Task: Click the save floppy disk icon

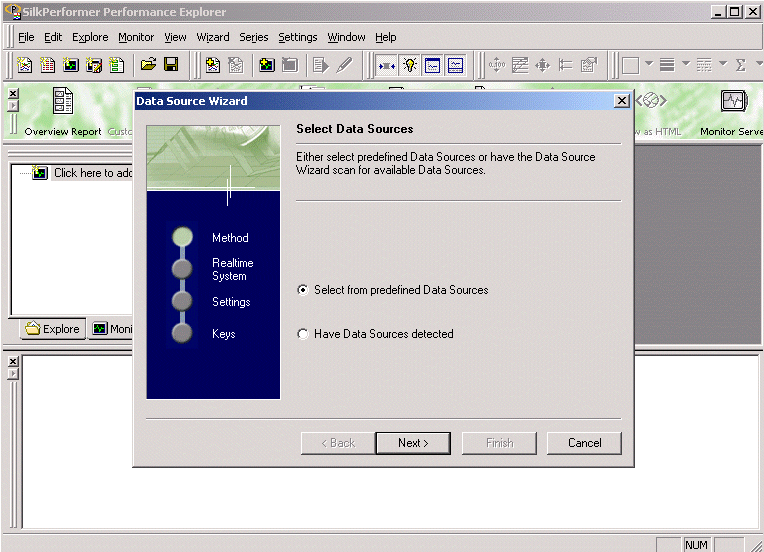Action: 171,65
